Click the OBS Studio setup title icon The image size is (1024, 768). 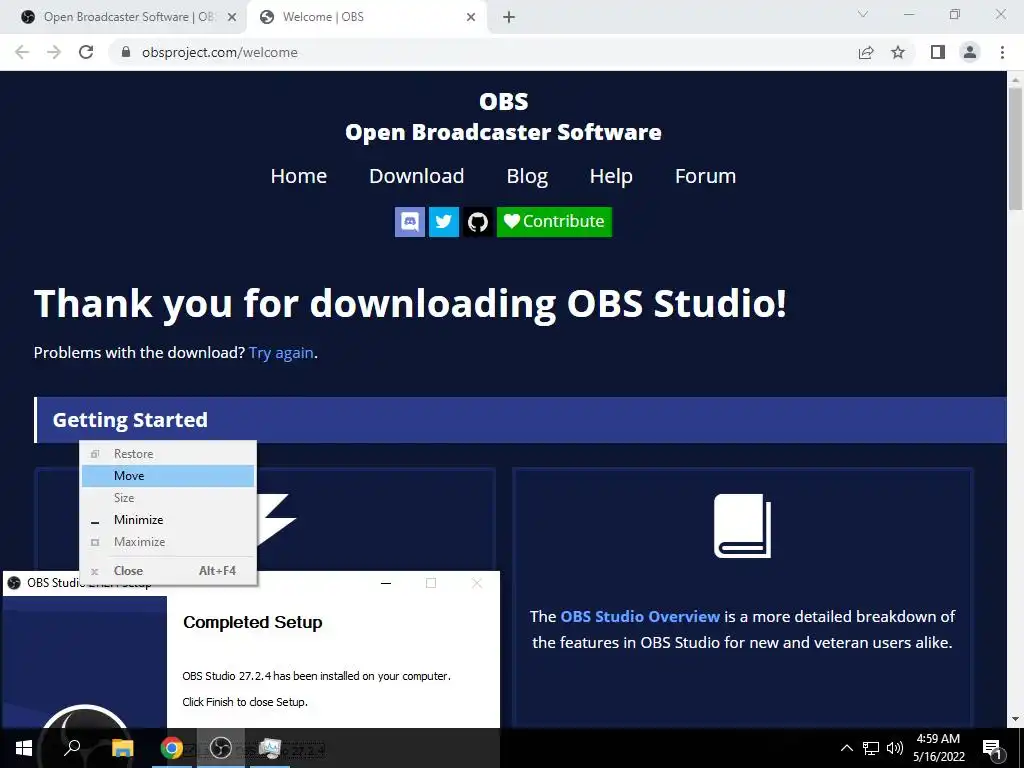tap(14, 583)
